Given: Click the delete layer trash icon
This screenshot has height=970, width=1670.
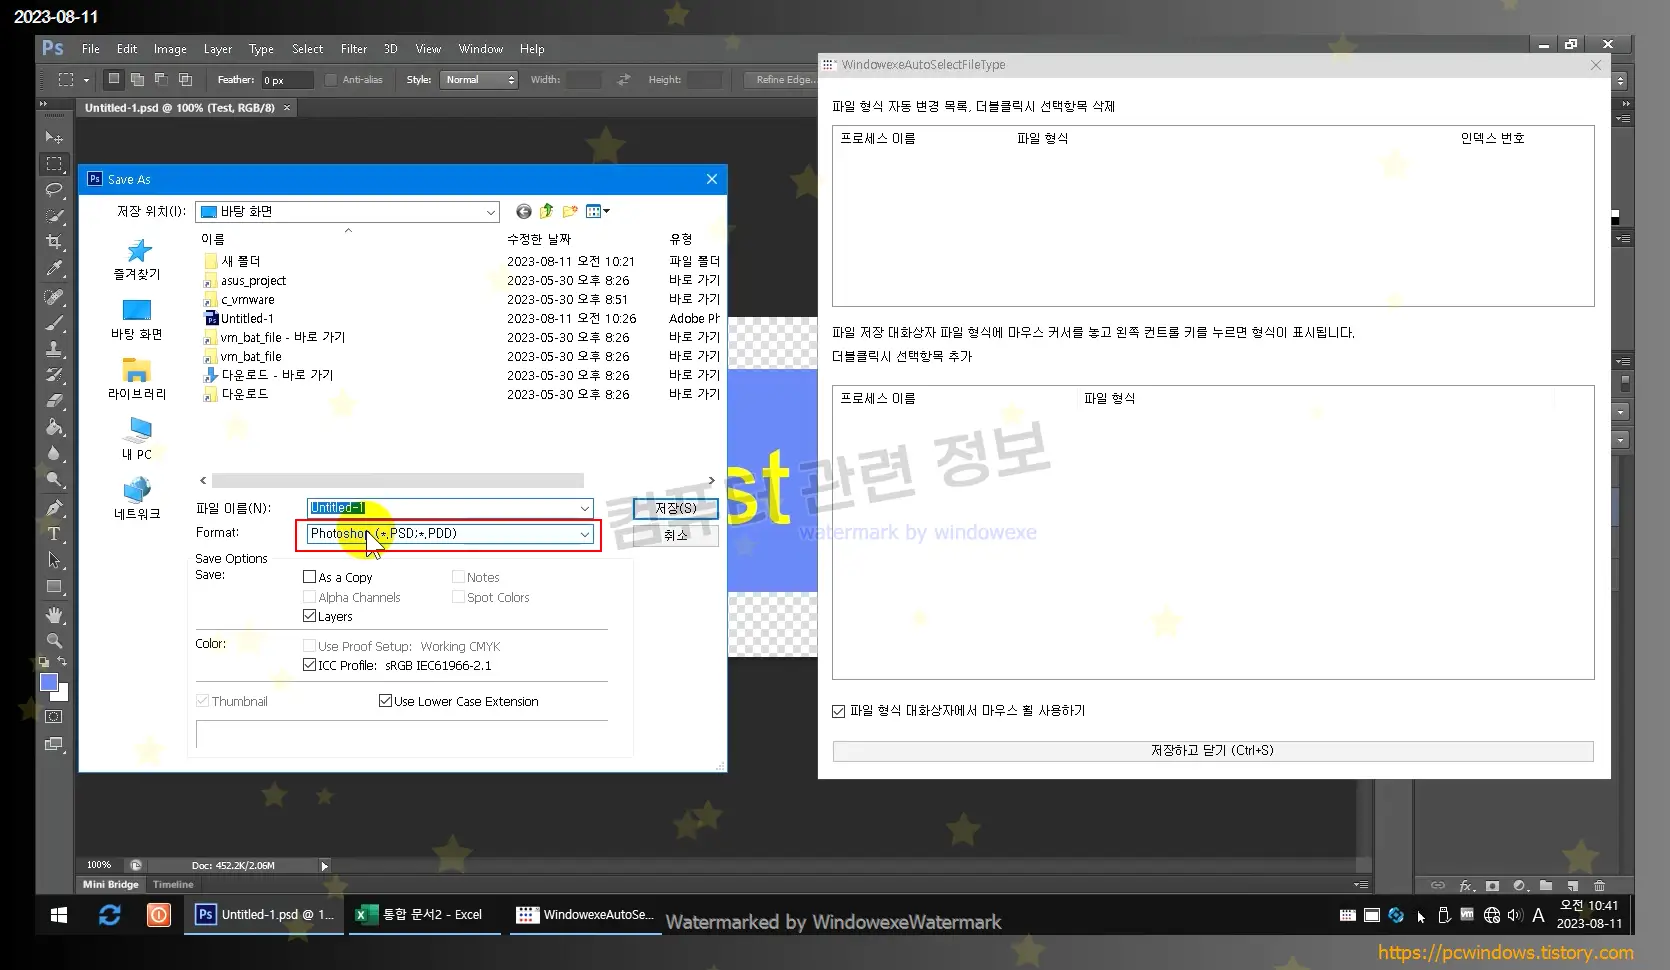Looking at the screenshot, I should click(1599, 886).
